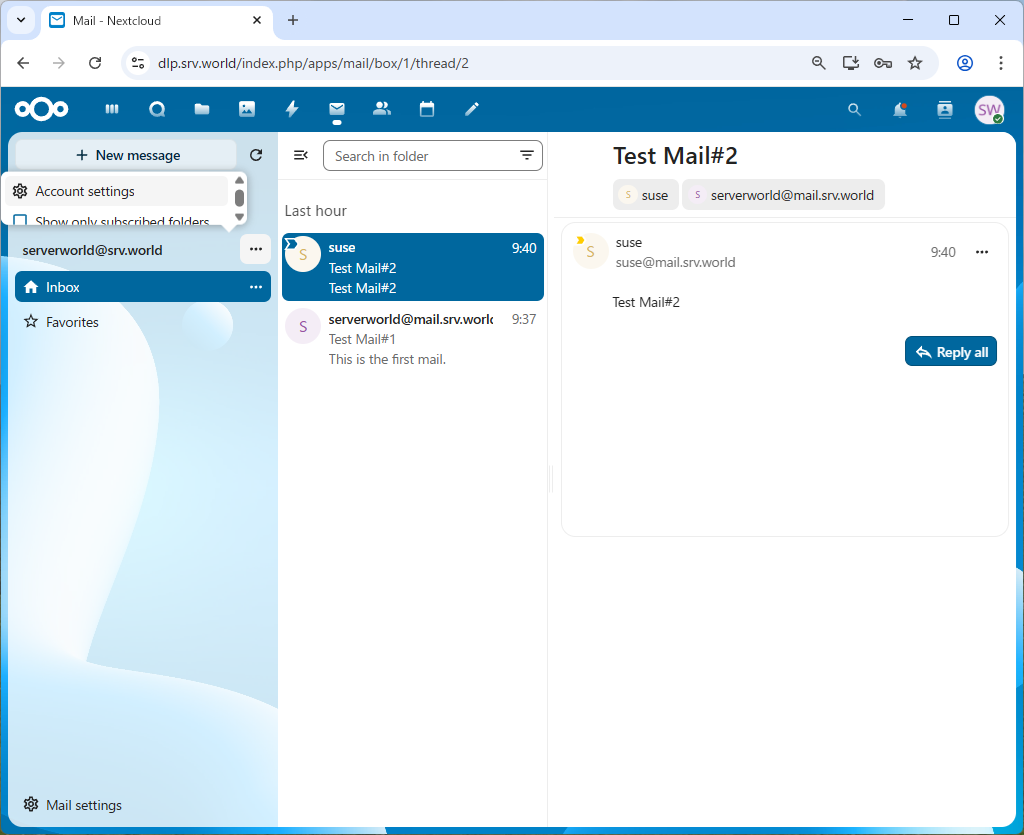Screen dimensions: 1024x835
Task: Open the Chrome three-dot menu
Action: pyautogui.click(x=1000, y=63)
